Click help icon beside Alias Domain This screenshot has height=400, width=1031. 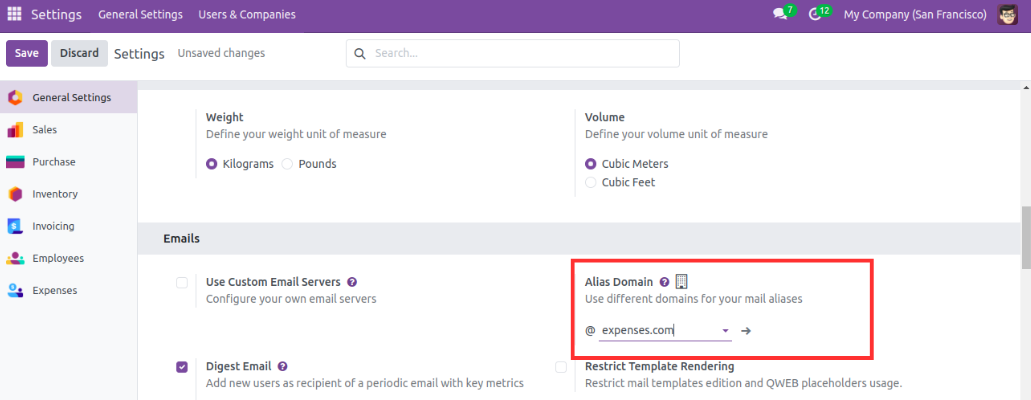pos(664,282)
